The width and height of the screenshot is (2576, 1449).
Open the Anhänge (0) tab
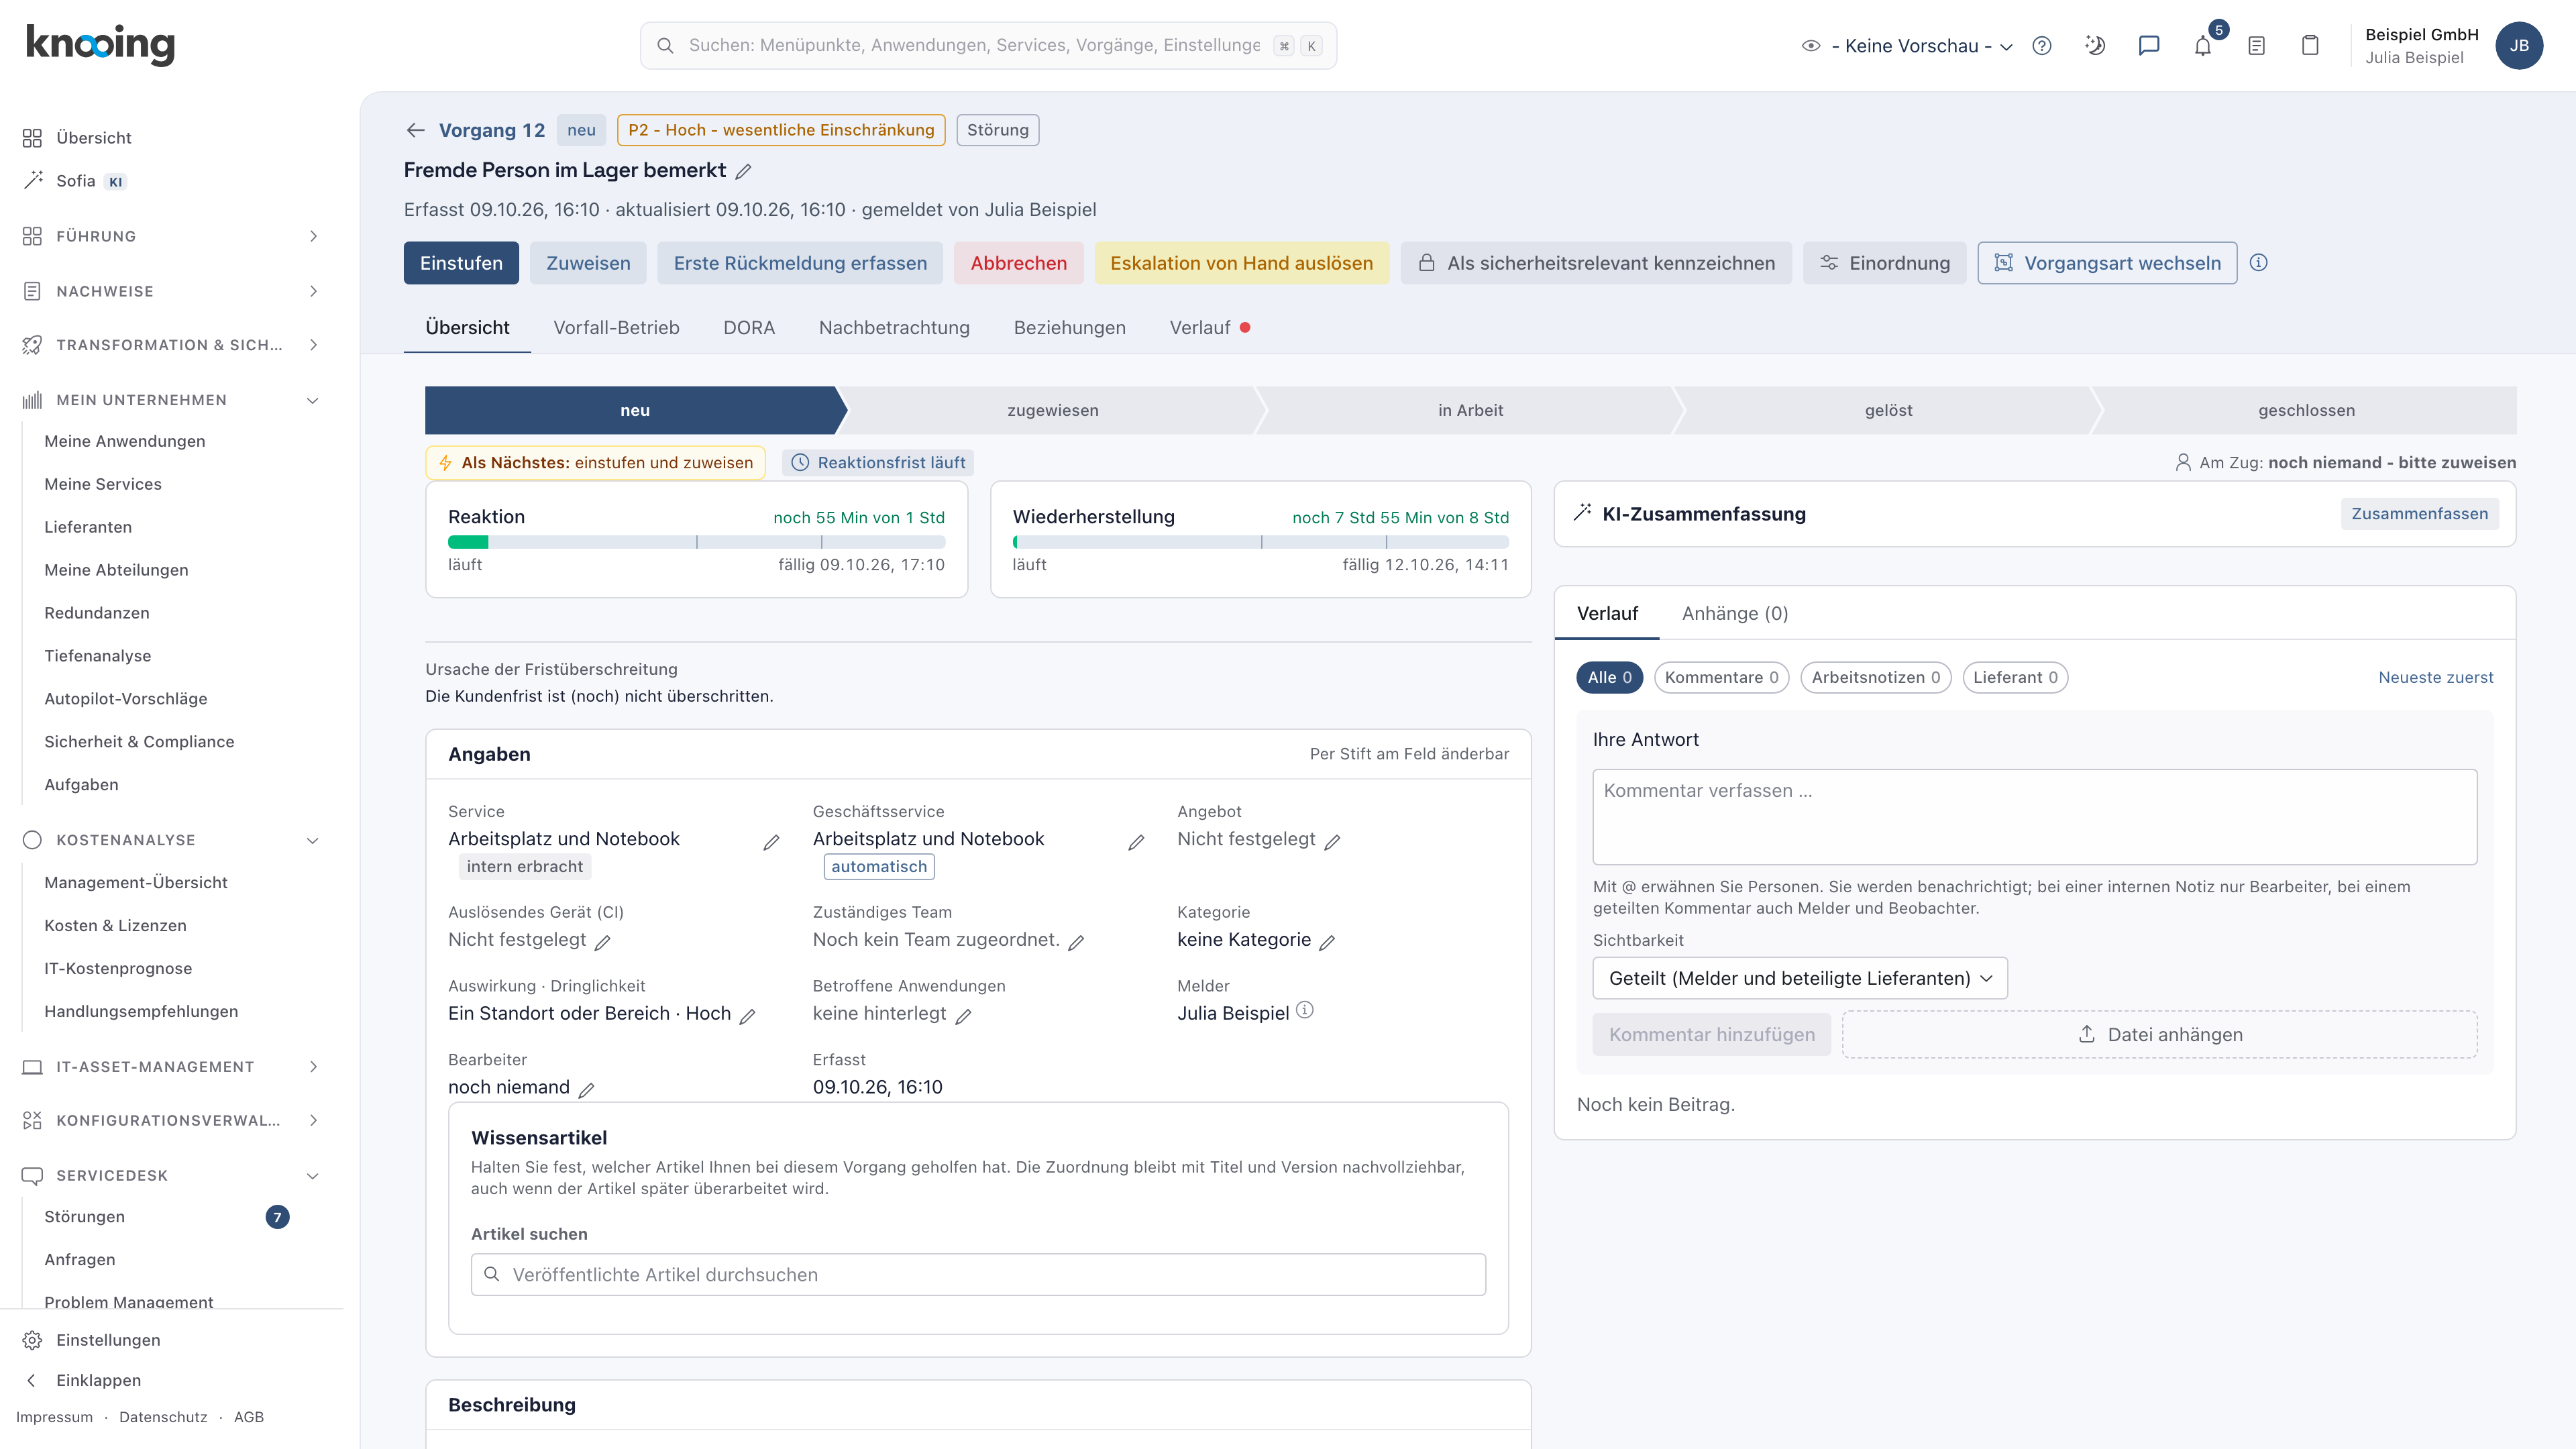click(1734, 613)
